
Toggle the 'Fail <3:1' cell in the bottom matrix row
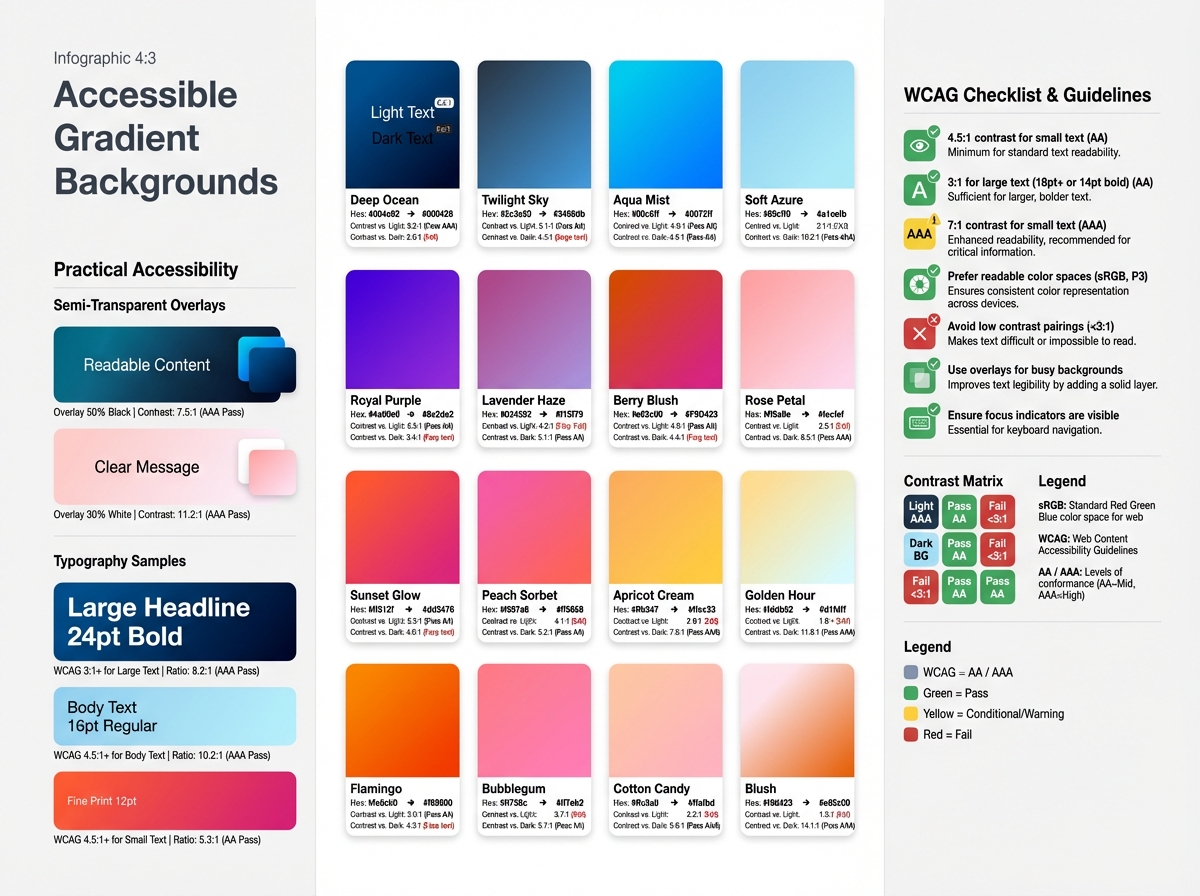pos(920,587)
